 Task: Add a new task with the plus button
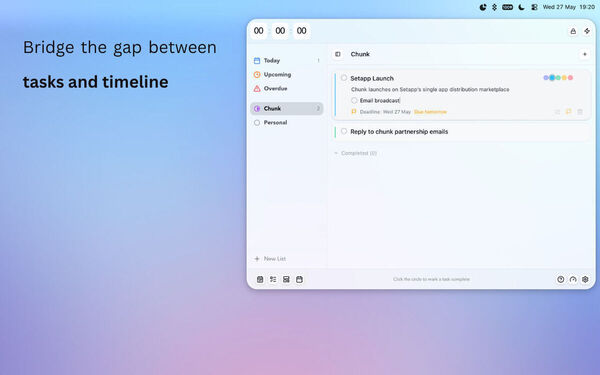coord(585,54)
